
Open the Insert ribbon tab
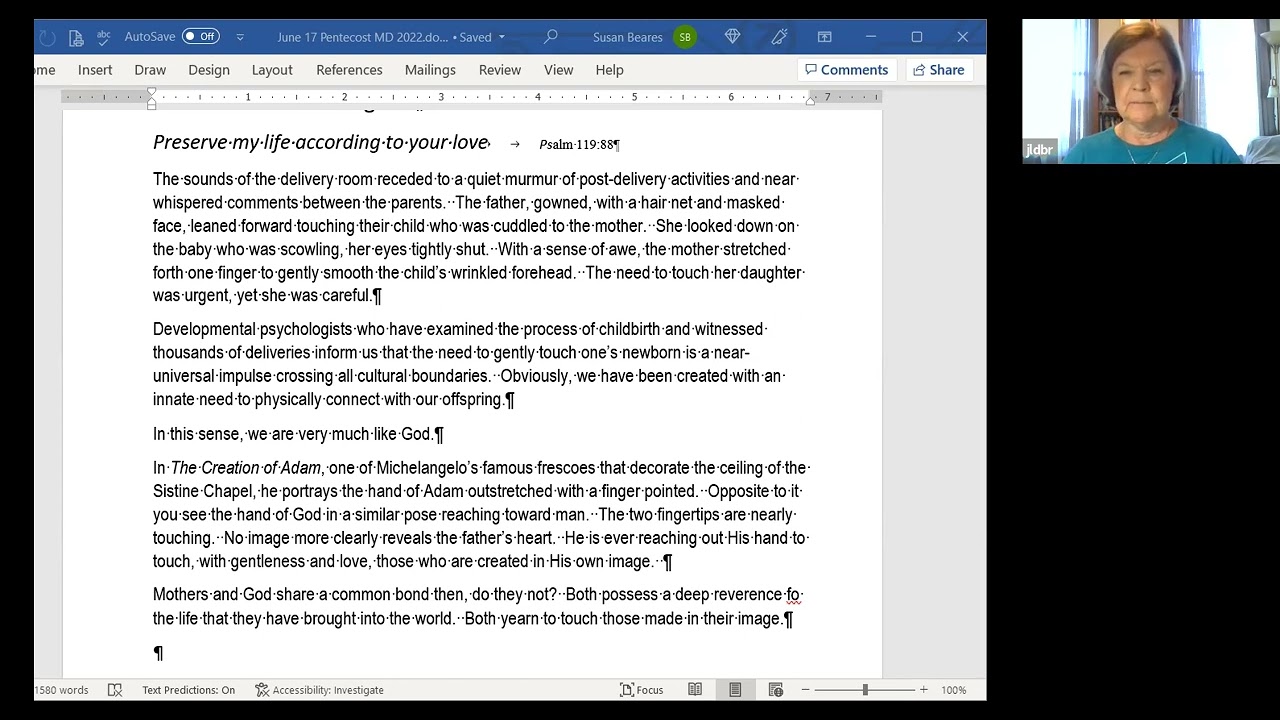point(95,70)
